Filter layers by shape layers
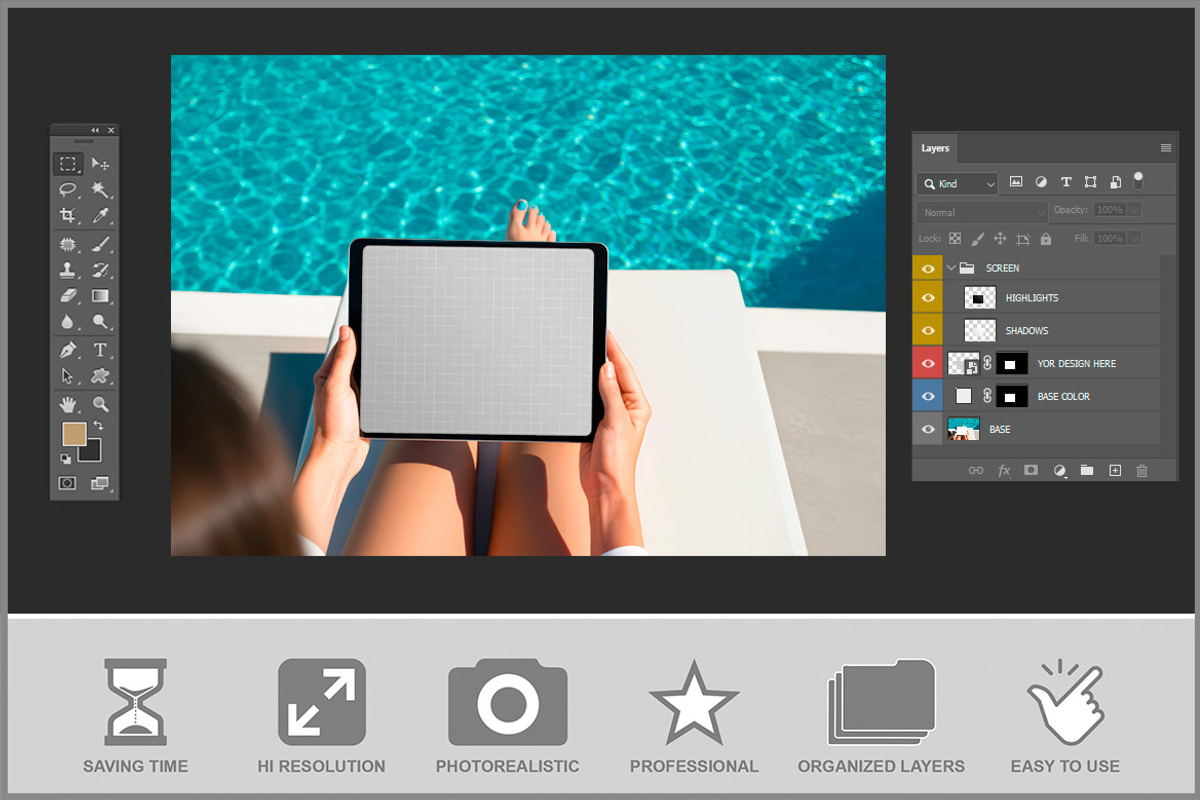The image size is (1200, 800). 1090,182
